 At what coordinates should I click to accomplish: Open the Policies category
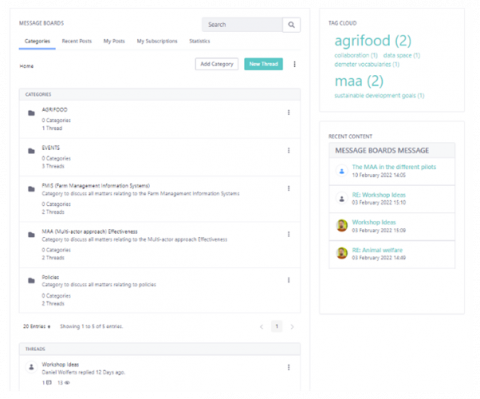[x=50, y=277]
